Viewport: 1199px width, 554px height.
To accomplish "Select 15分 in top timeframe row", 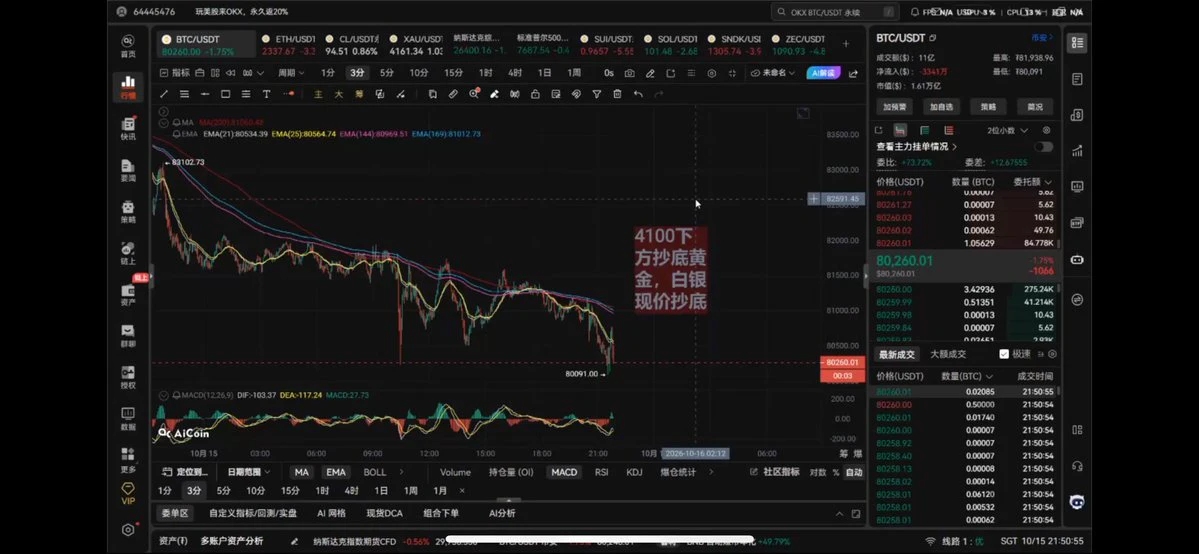I will (x=453, y=73).
